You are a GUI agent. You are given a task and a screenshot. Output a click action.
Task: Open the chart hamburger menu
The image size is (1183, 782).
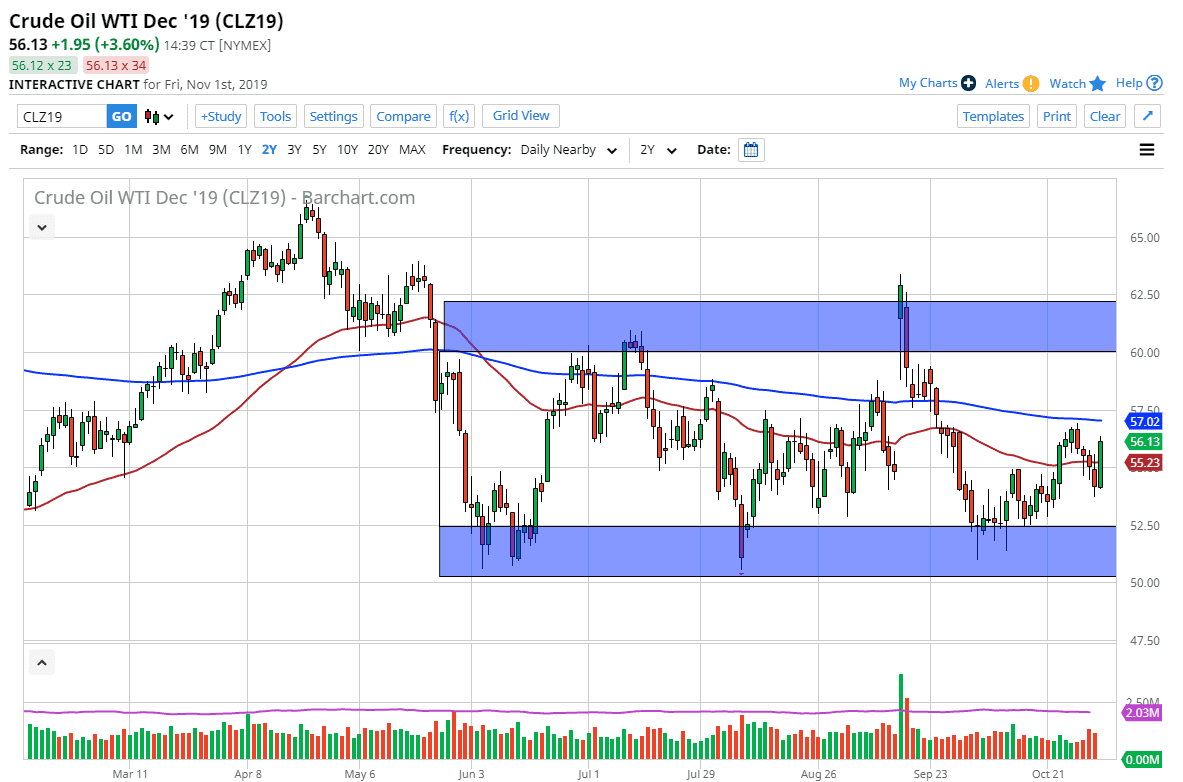tap(1146, 149)
